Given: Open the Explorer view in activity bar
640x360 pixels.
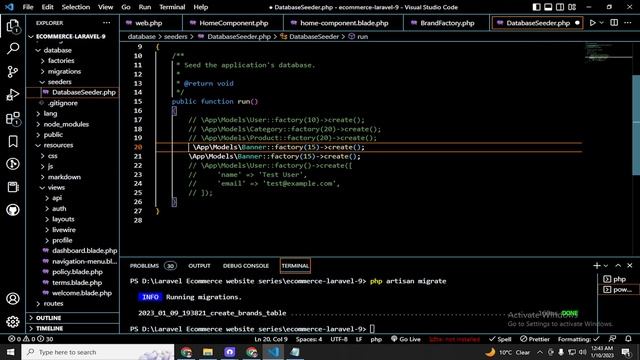Looking at the screenshot, I should pyautogui.click(x=13, y=26).
